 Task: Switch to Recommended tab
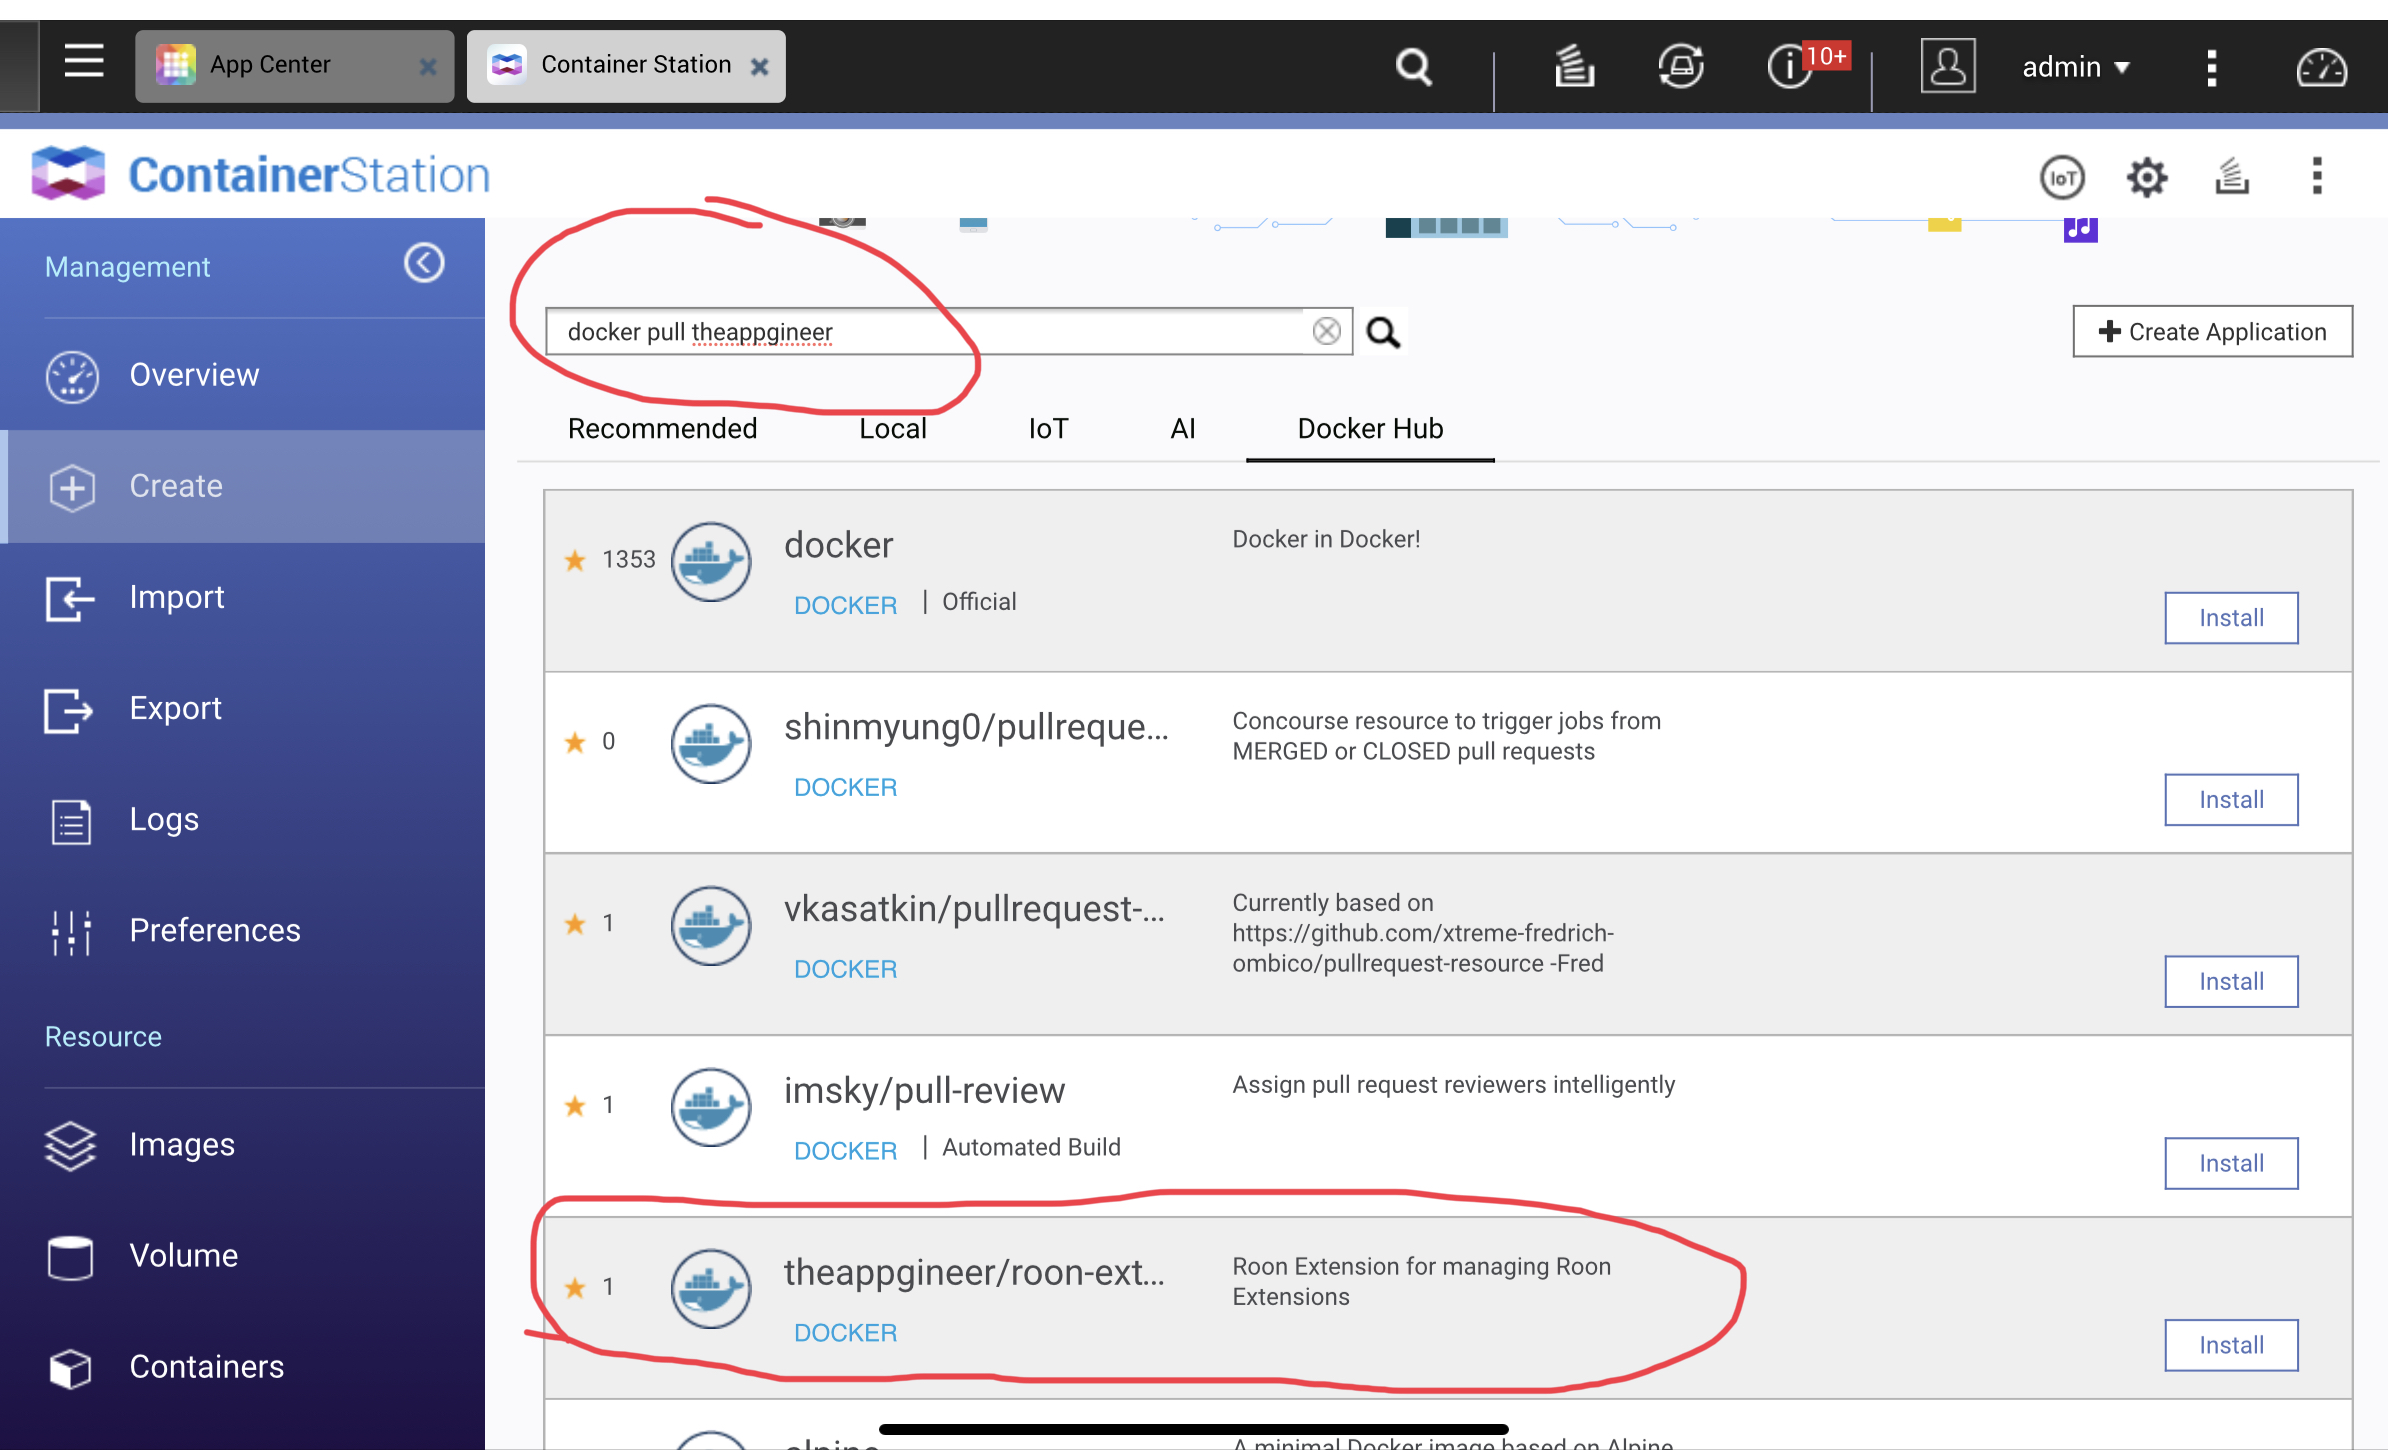(x=662, y=428)
